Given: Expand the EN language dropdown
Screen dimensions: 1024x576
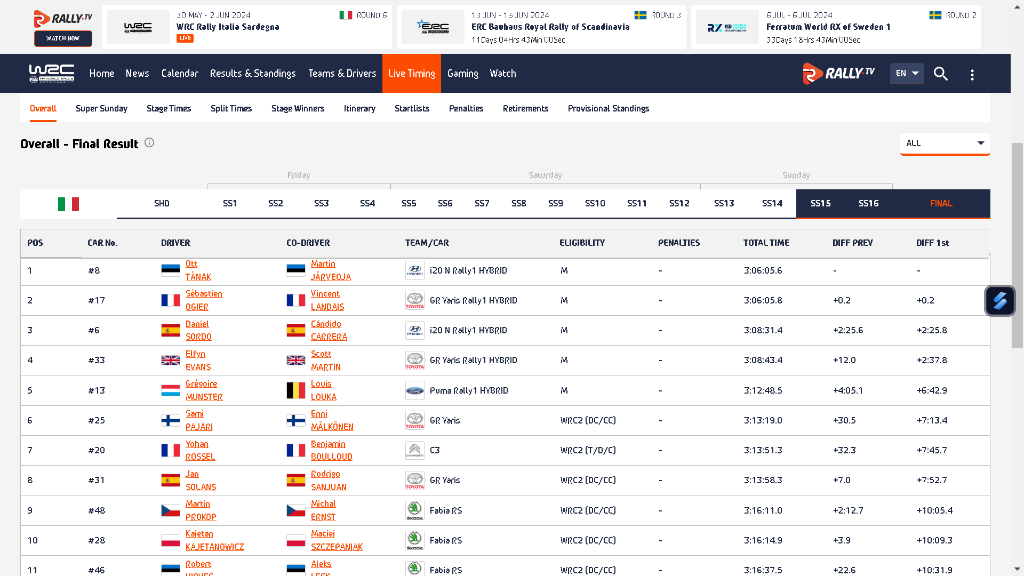Looking at the screenshot, I should click(906, 73).
